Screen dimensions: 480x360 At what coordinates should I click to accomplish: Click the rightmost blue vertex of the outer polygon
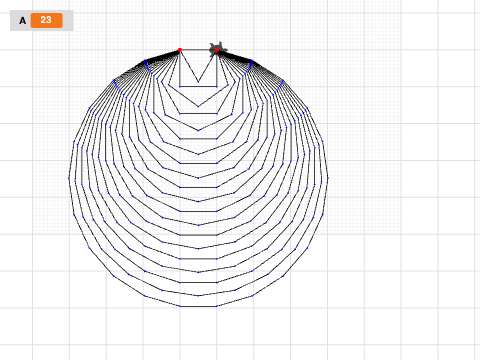(328, 178)
